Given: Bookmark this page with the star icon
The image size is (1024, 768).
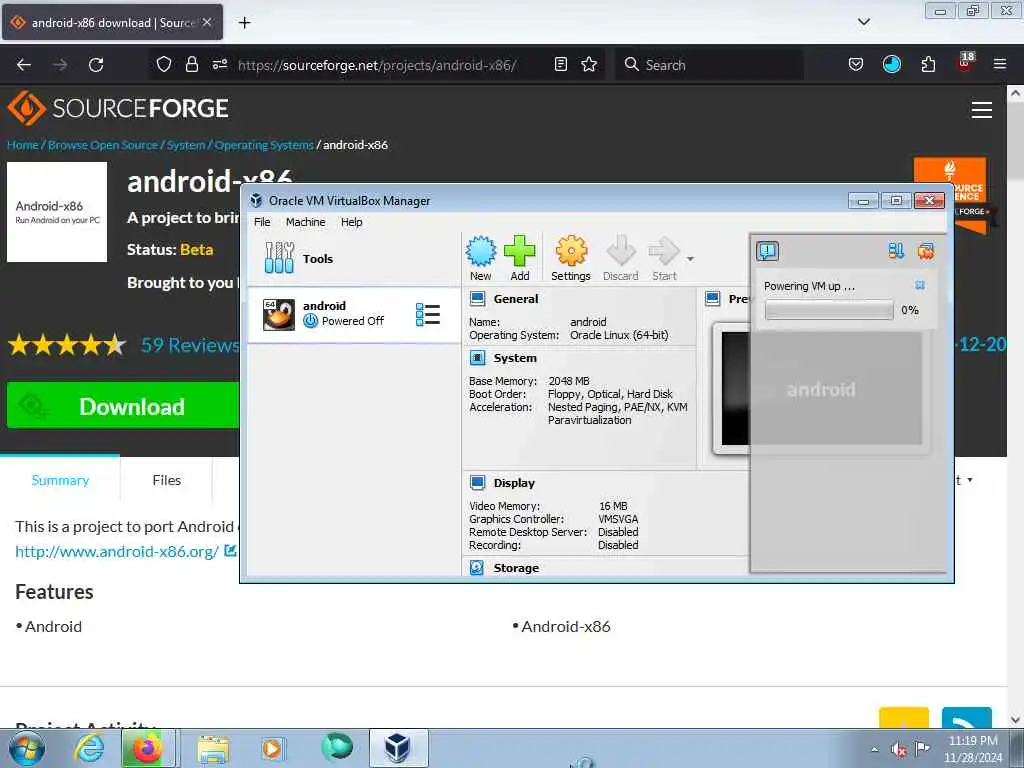Looking at the screenshot, I should pos(589,64).
